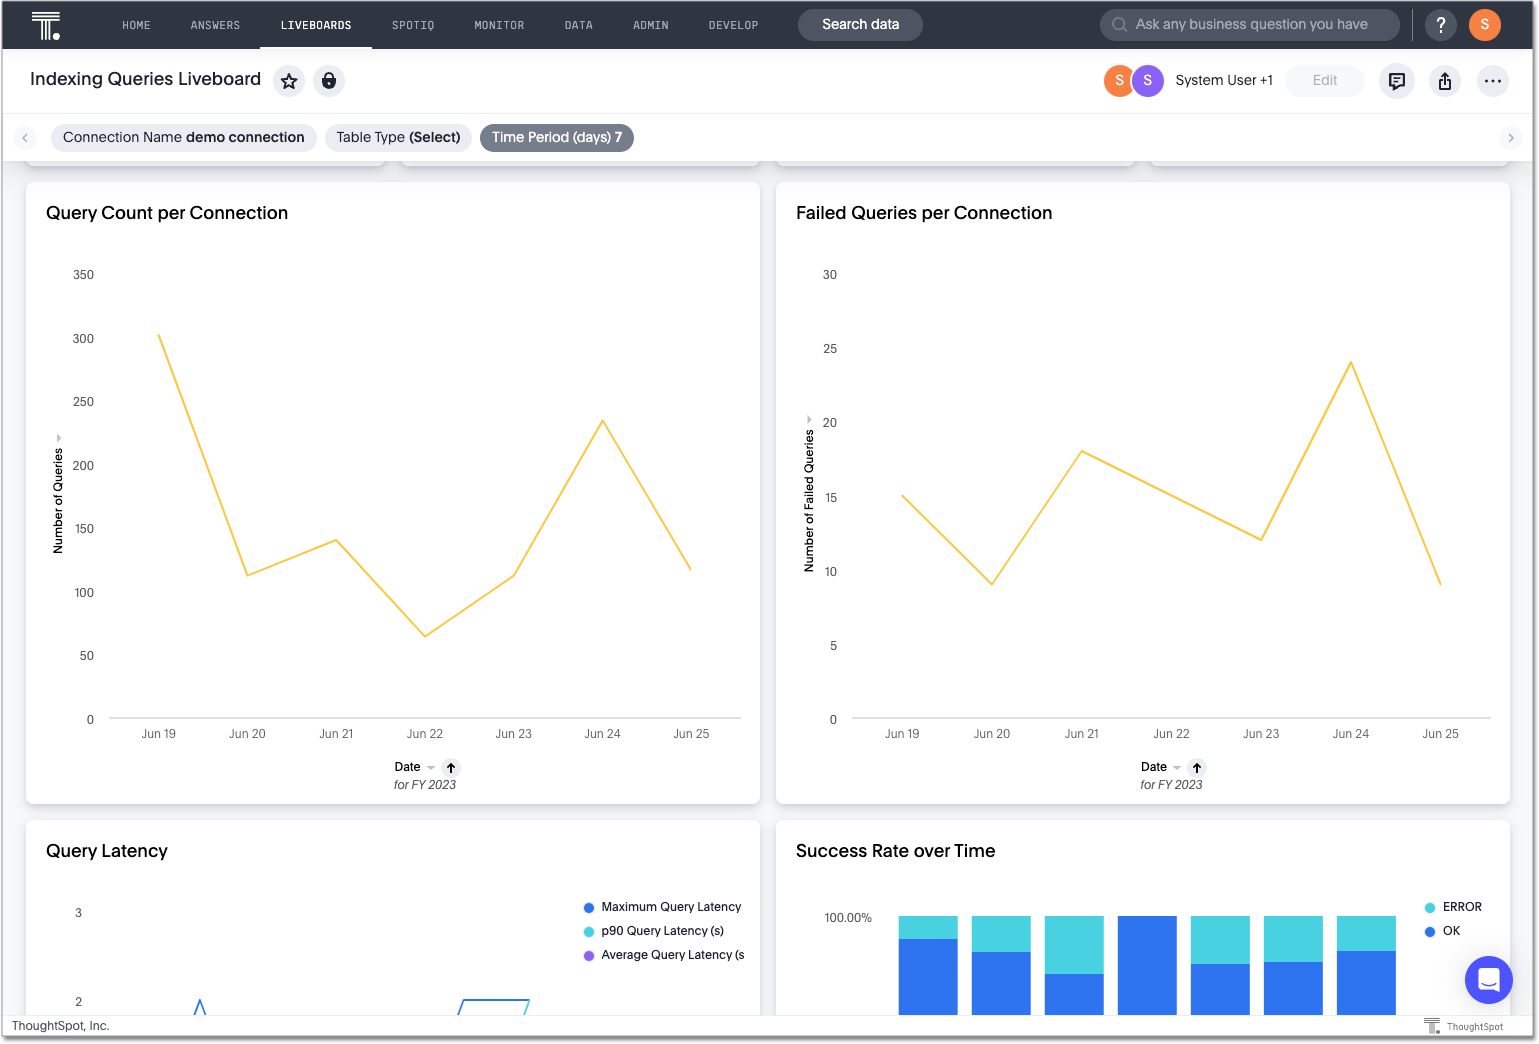Toggle ERROR series in legend
Image resolution: width=1539 pixels, height=1044 pixels.
click(1461, 907)
